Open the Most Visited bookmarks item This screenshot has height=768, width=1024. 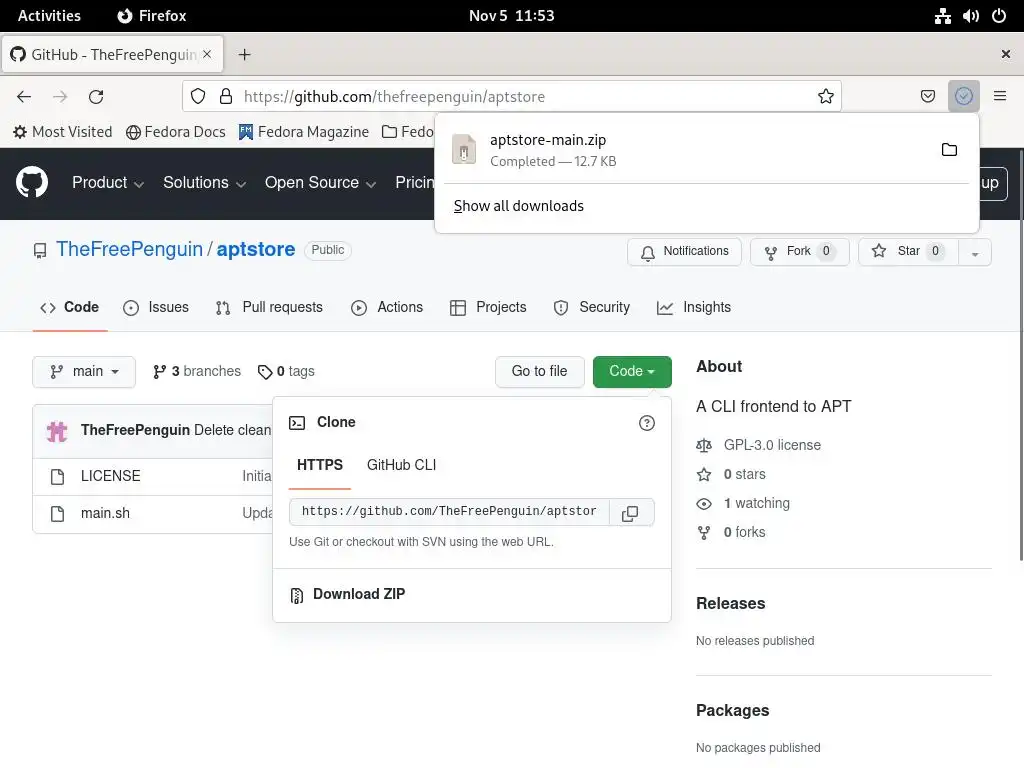63,133
